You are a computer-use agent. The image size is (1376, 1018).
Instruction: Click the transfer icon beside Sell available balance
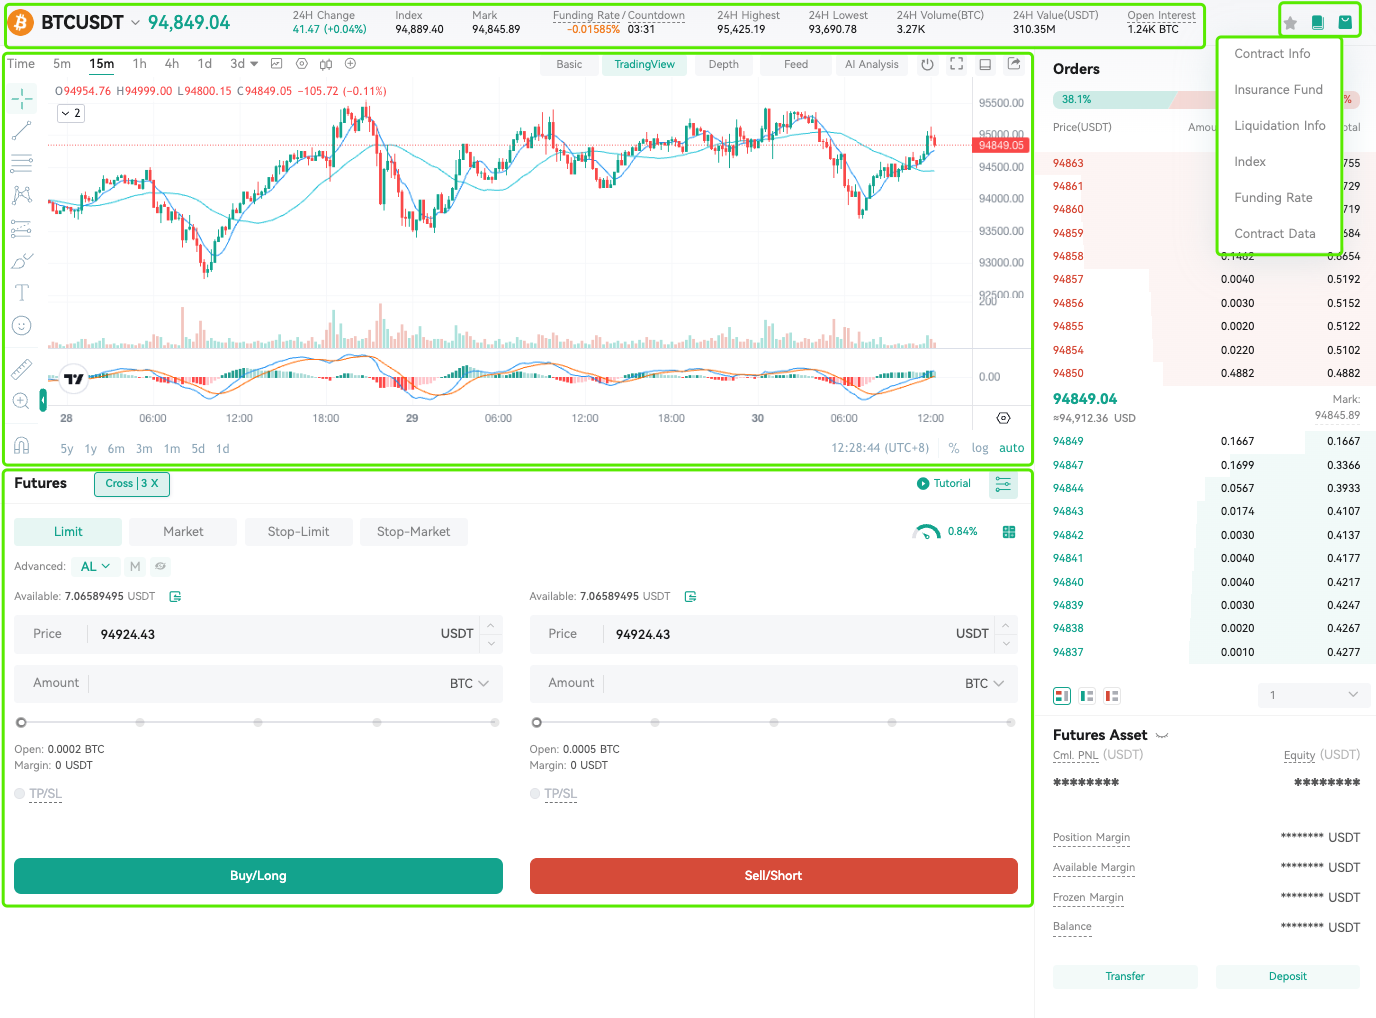pyautogui.click(x=690, y=597)
